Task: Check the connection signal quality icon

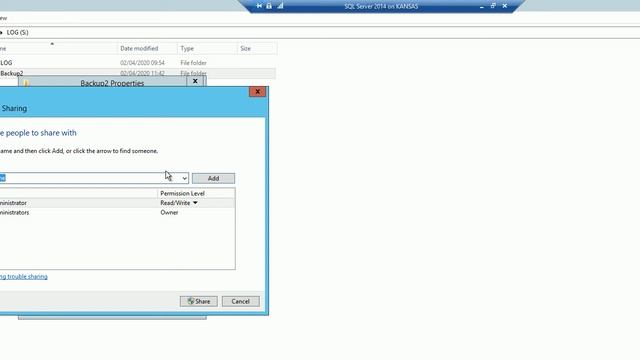Action: (280, 6)
